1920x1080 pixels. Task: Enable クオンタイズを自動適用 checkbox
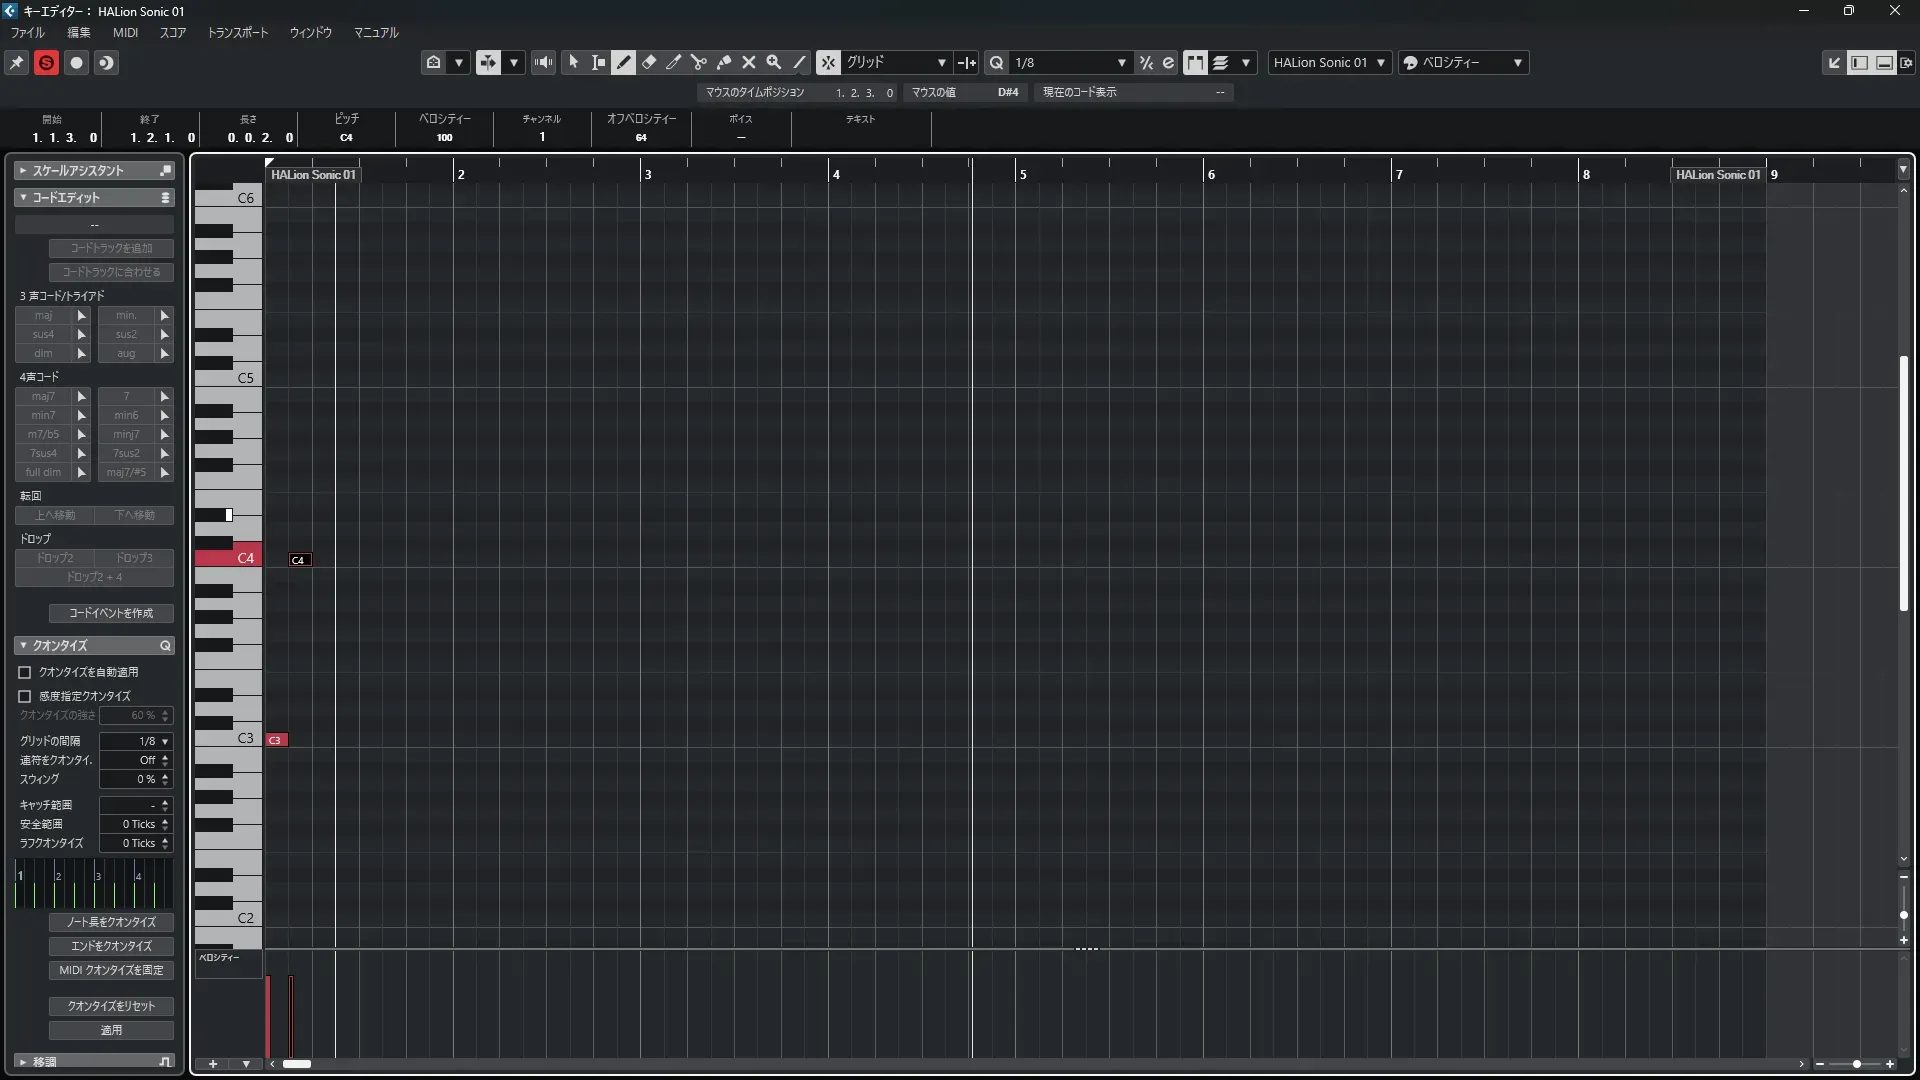[25, 672]
